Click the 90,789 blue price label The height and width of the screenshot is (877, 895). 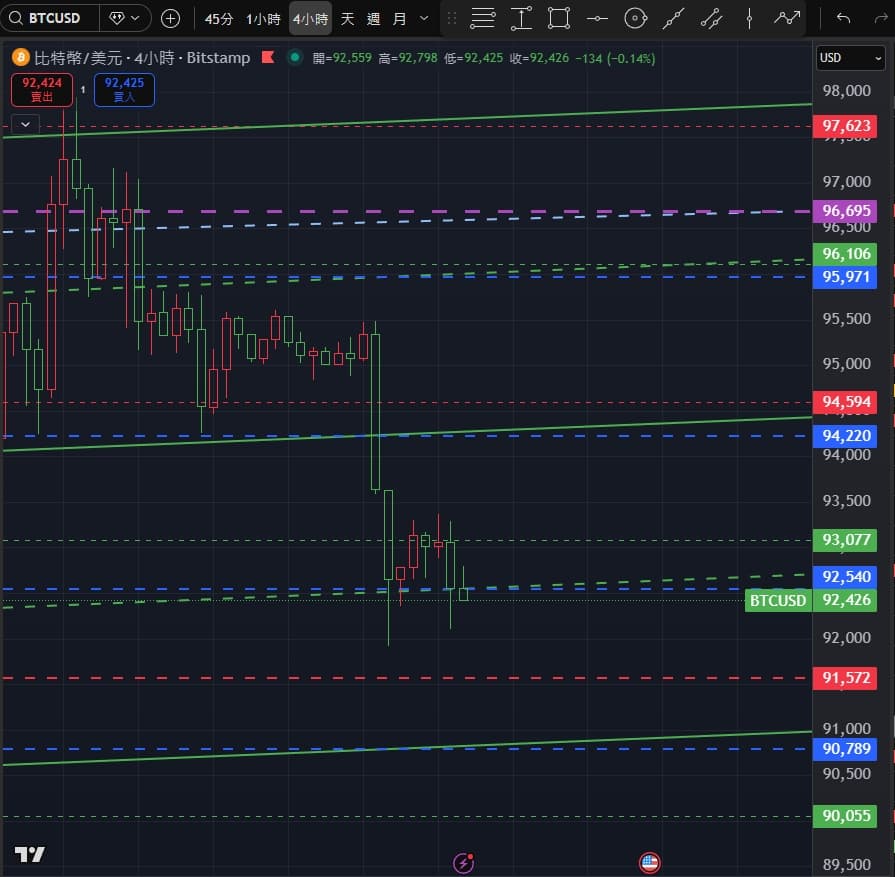pyautogui.click(x=845, y=749)
